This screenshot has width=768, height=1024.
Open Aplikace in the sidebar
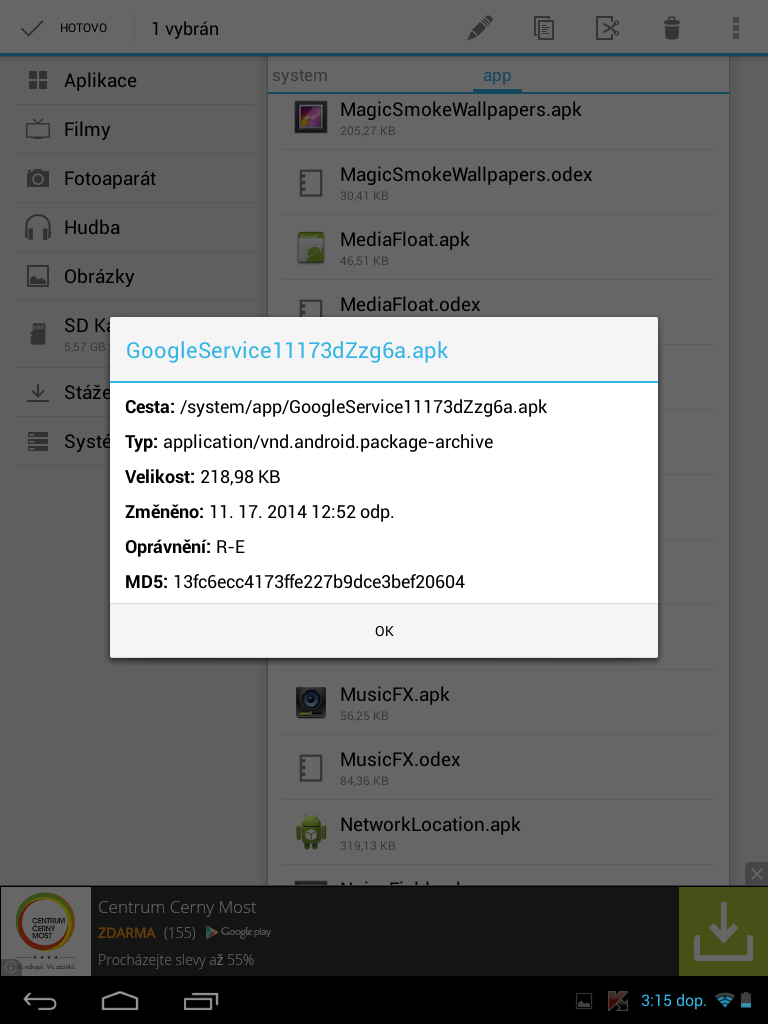coord(100,81)
